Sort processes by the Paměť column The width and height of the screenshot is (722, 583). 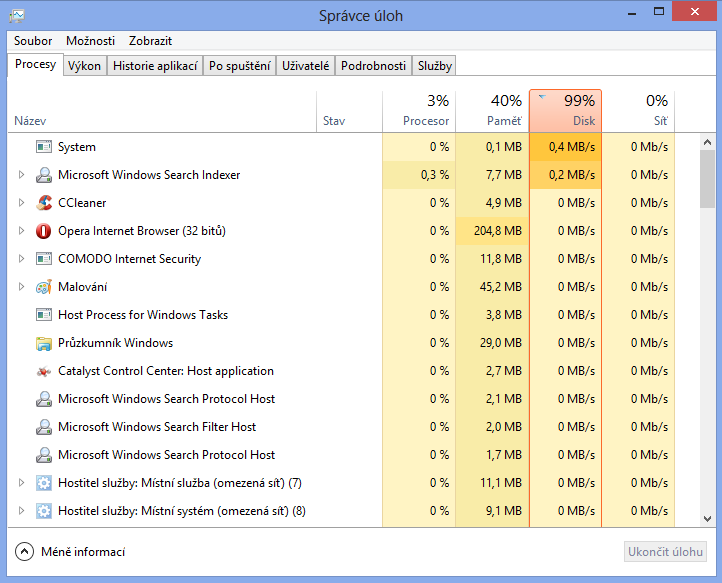click(x=492, y=111)
